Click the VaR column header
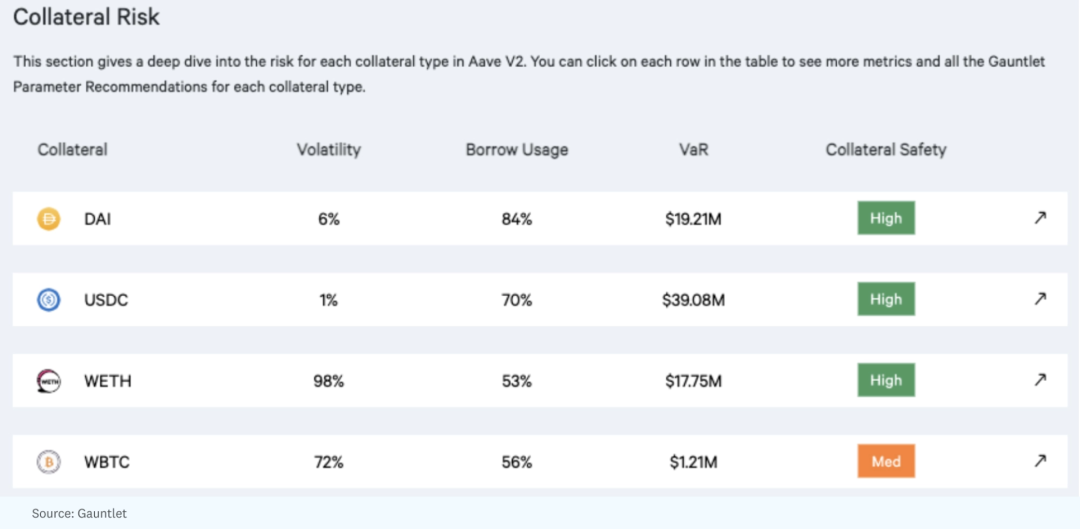The width and height of the screenshot is (1080, 529). pyautogui.click(x=692, y=150)
